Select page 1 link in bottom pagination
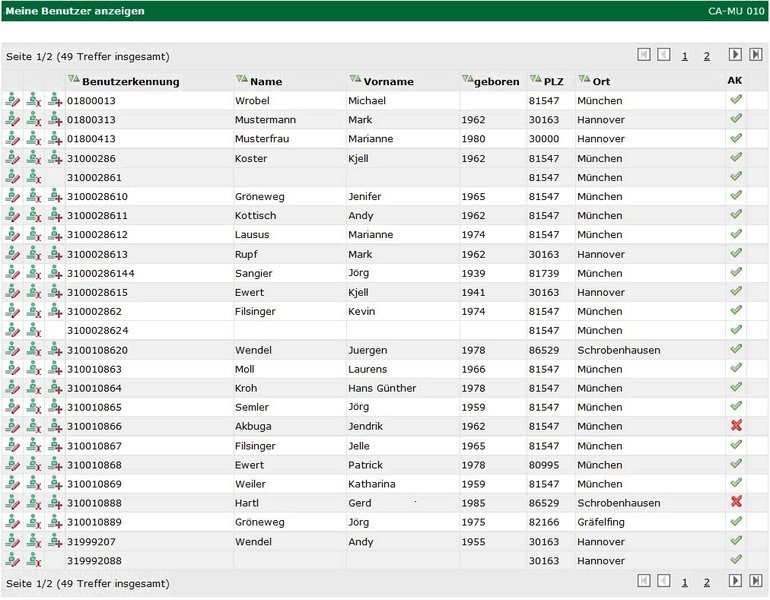This screenshot has height=600, width=770. pyautogui.click(x=684, y=582)
